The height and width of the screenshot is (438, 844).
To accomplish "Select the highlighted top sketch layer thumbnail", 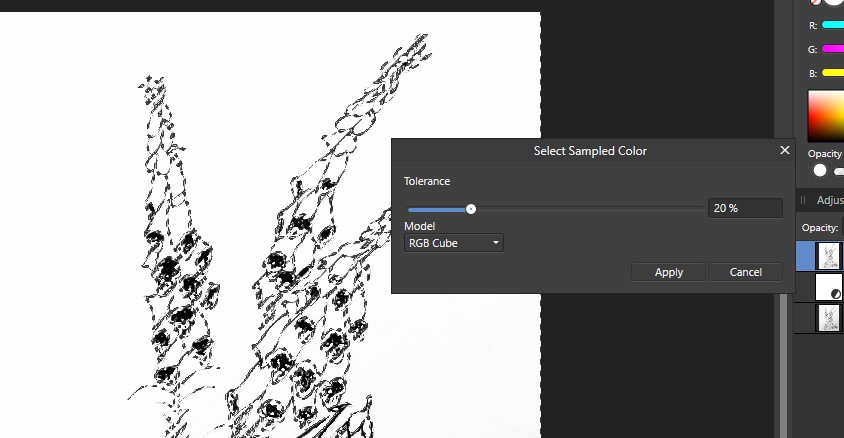I will tap(828, 256).
